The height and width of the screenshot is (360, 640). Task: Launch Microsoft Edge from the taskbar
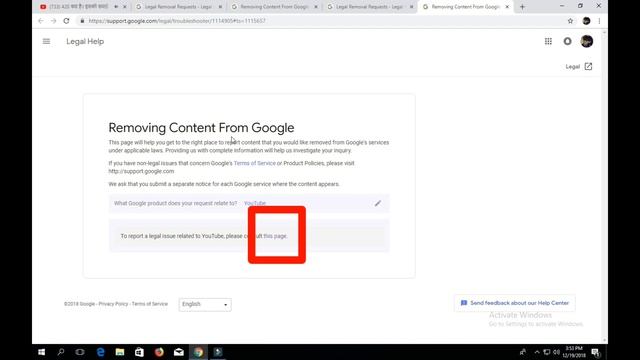coord(100,352)
